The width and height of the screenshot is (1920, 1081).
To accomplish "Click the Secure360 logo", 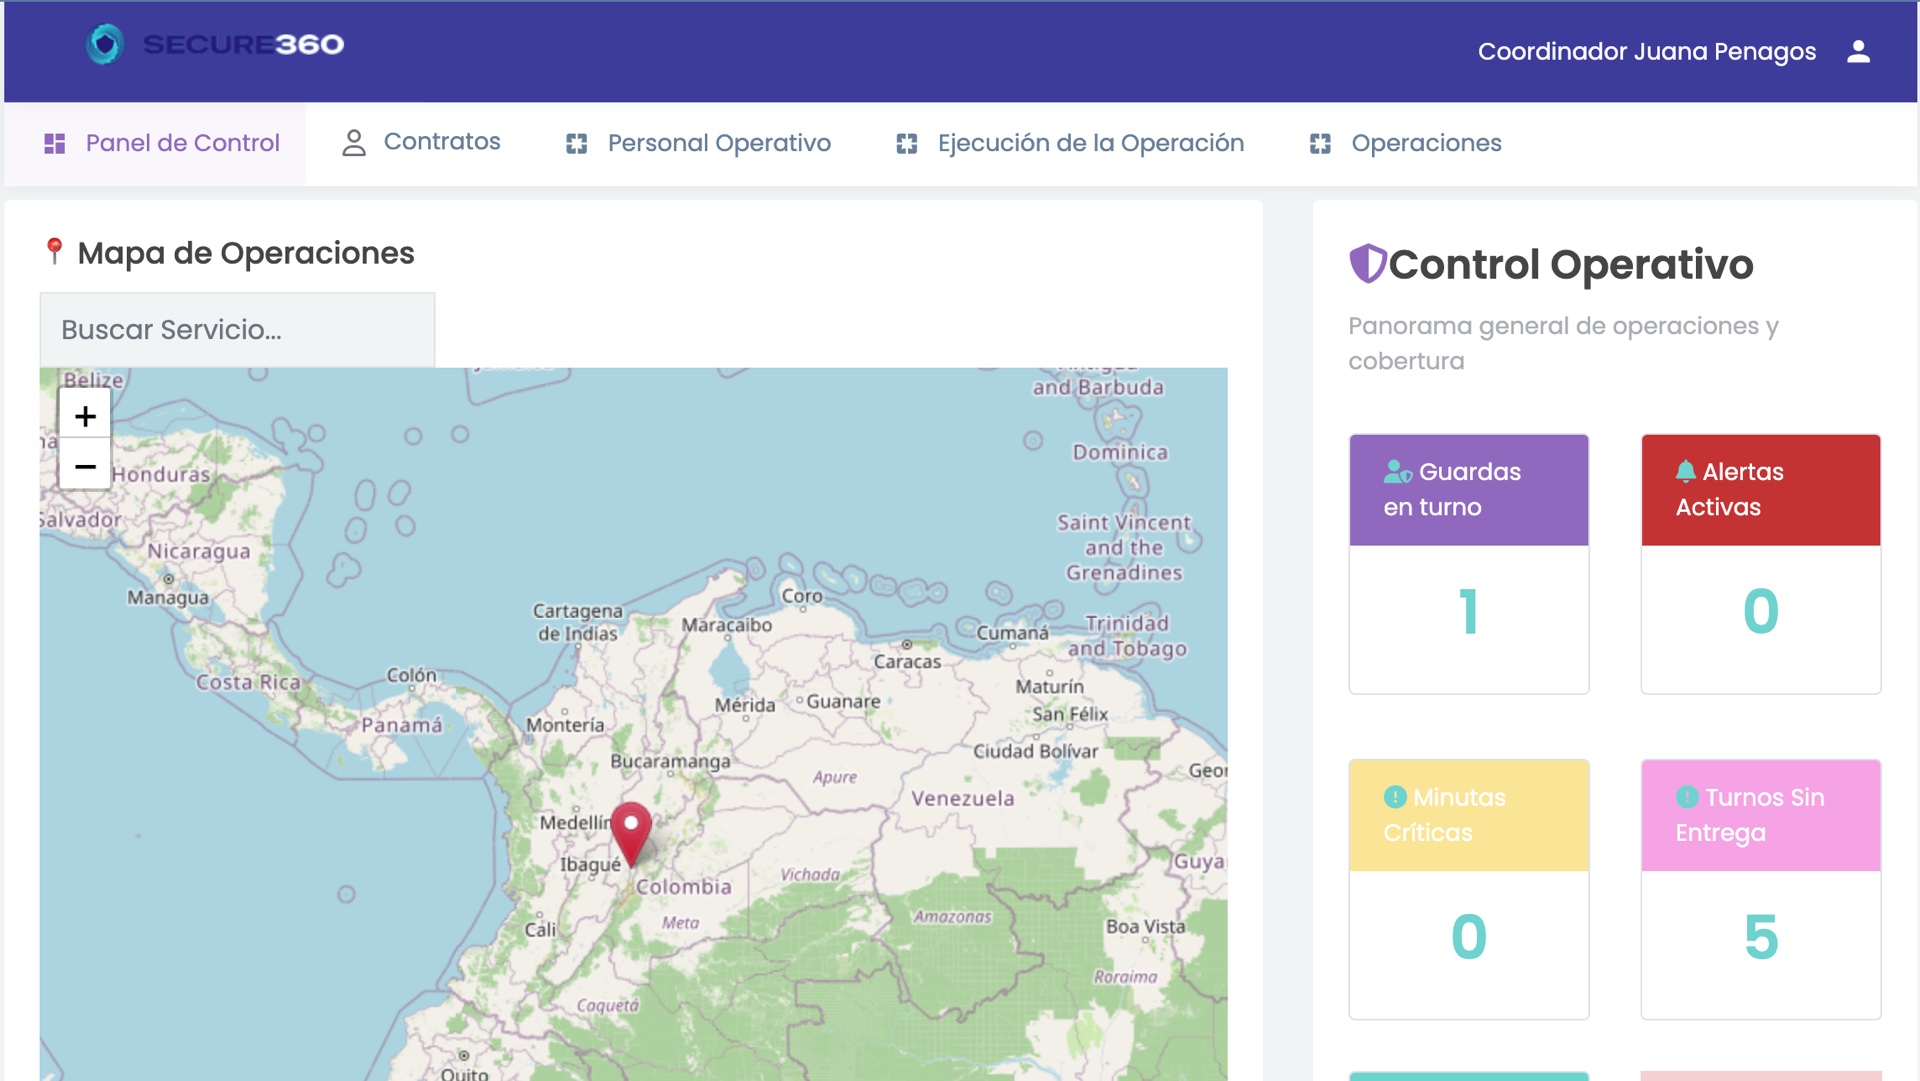I will [x=215, y=44].
